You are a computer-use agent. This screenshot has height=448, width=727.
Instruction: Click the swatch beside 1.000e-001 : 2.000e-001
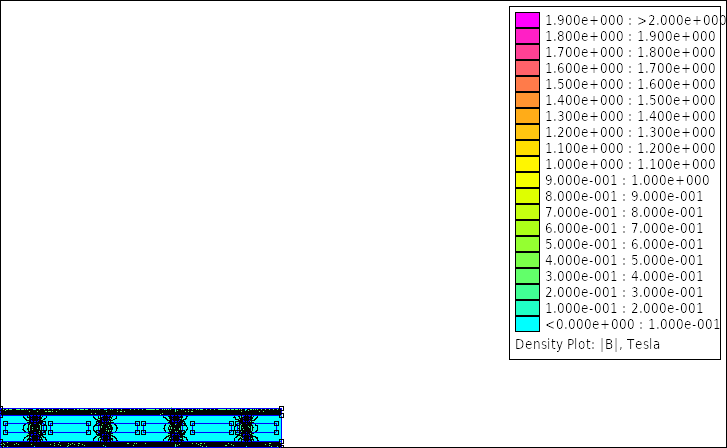point(528,308)
